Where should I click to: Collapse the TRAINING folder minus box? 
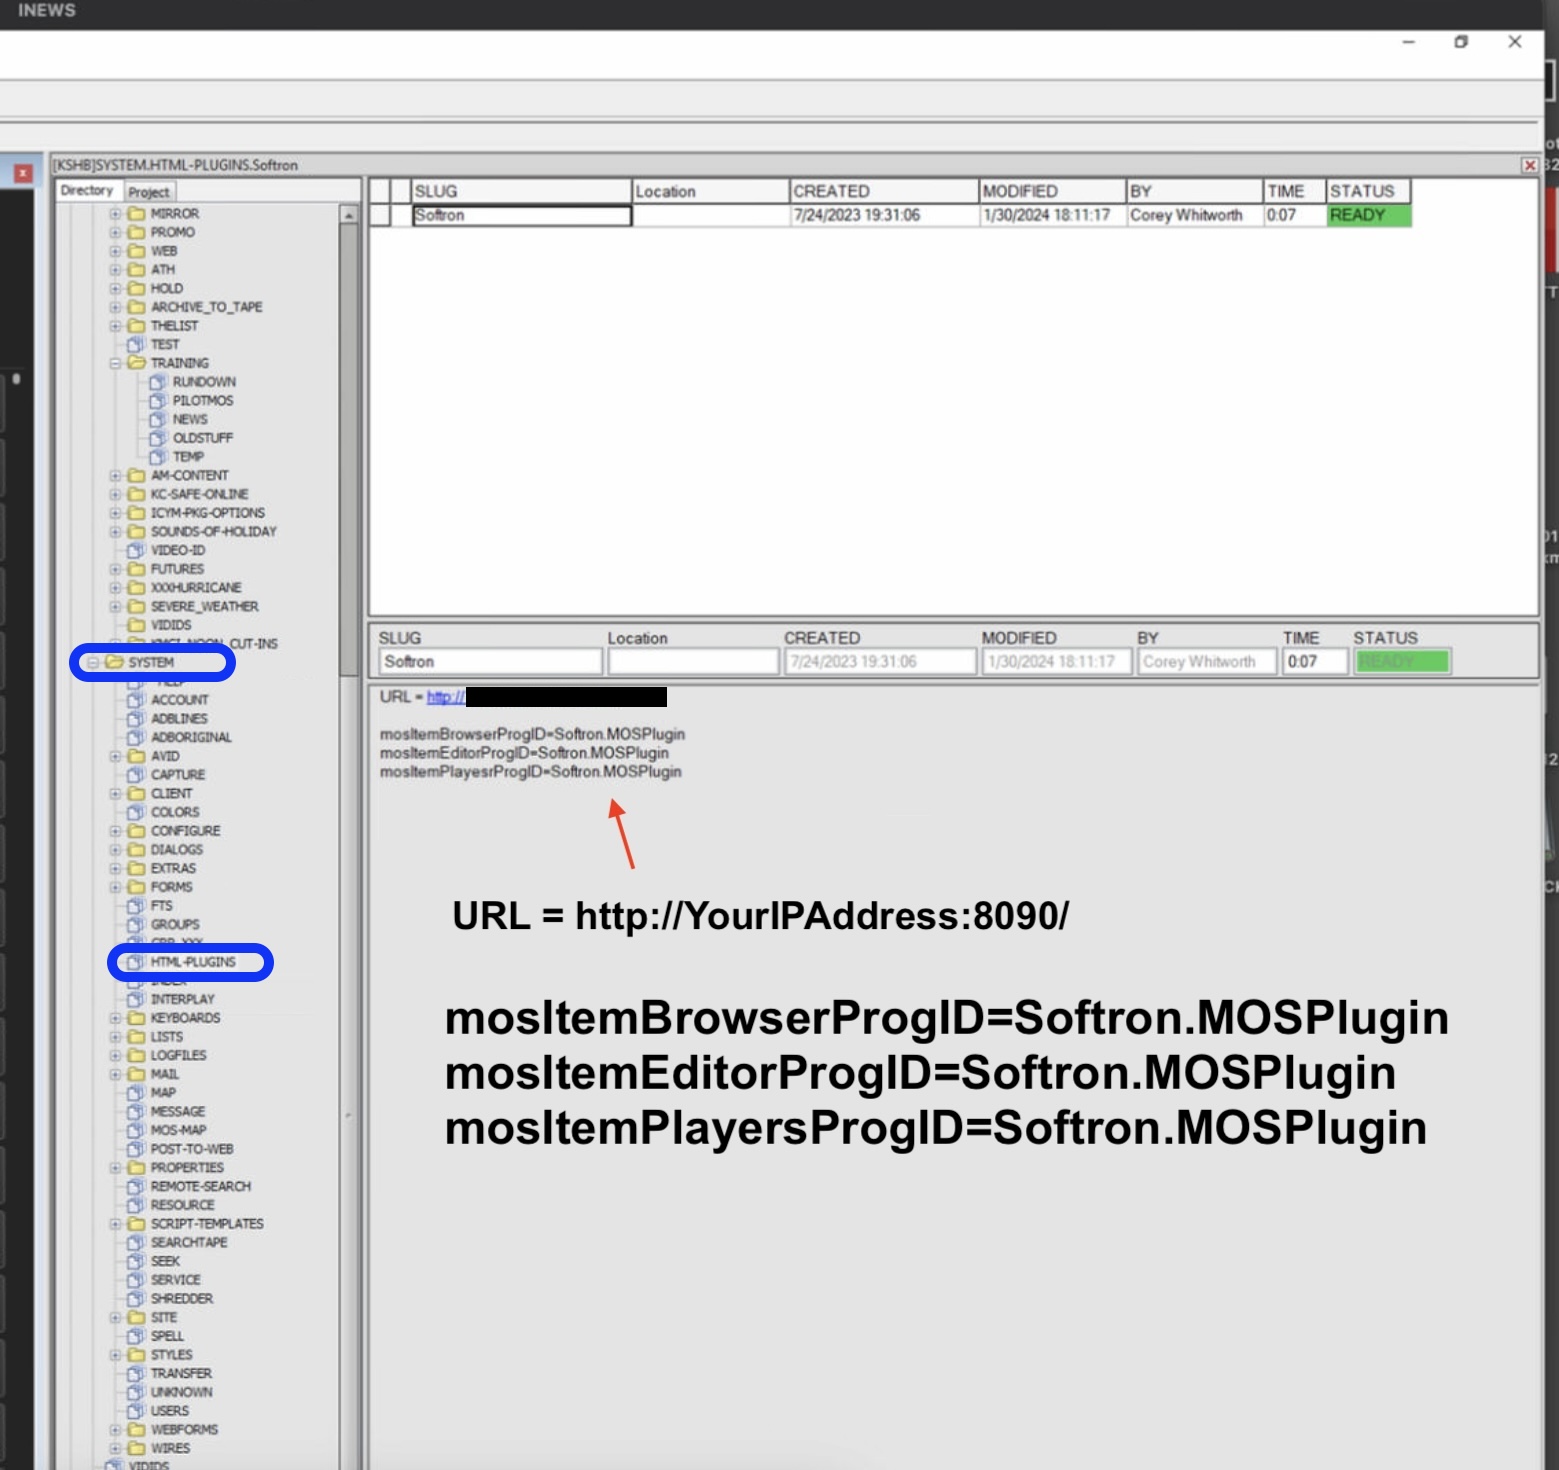(115, 363)
